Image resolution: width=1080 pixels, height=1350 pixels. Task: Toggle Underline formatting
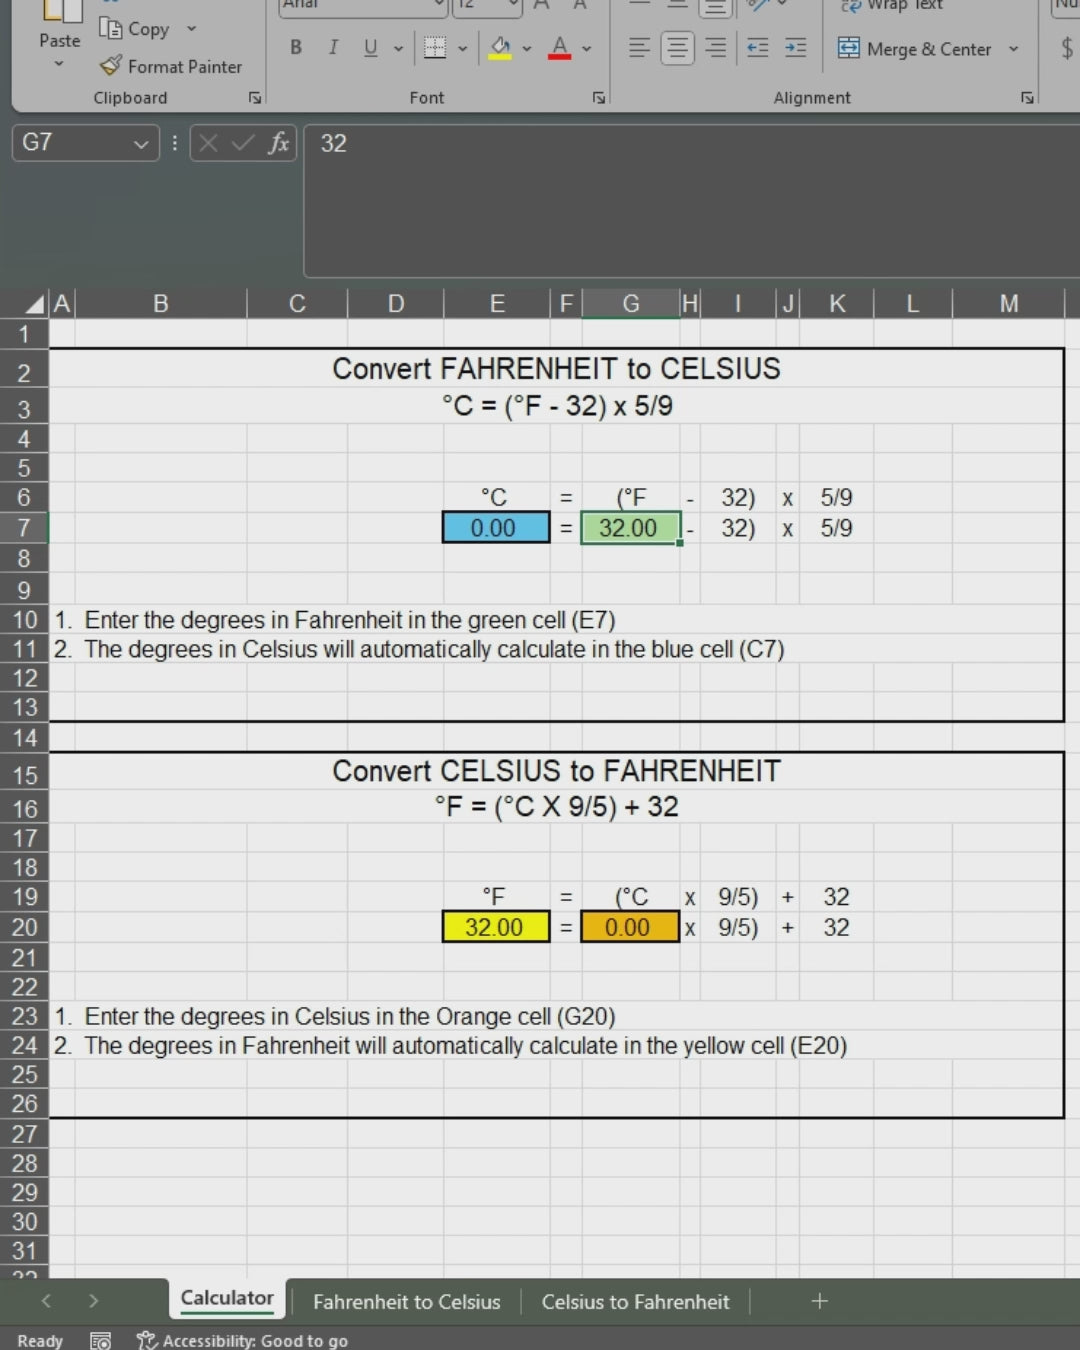point(371,48)
